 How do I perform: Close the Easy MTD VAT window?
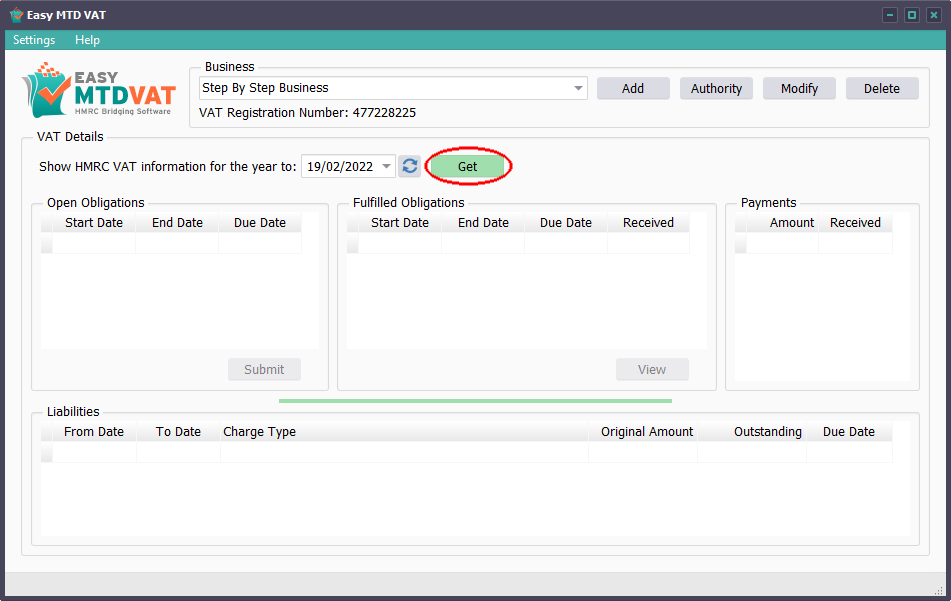tap(934, 15)
